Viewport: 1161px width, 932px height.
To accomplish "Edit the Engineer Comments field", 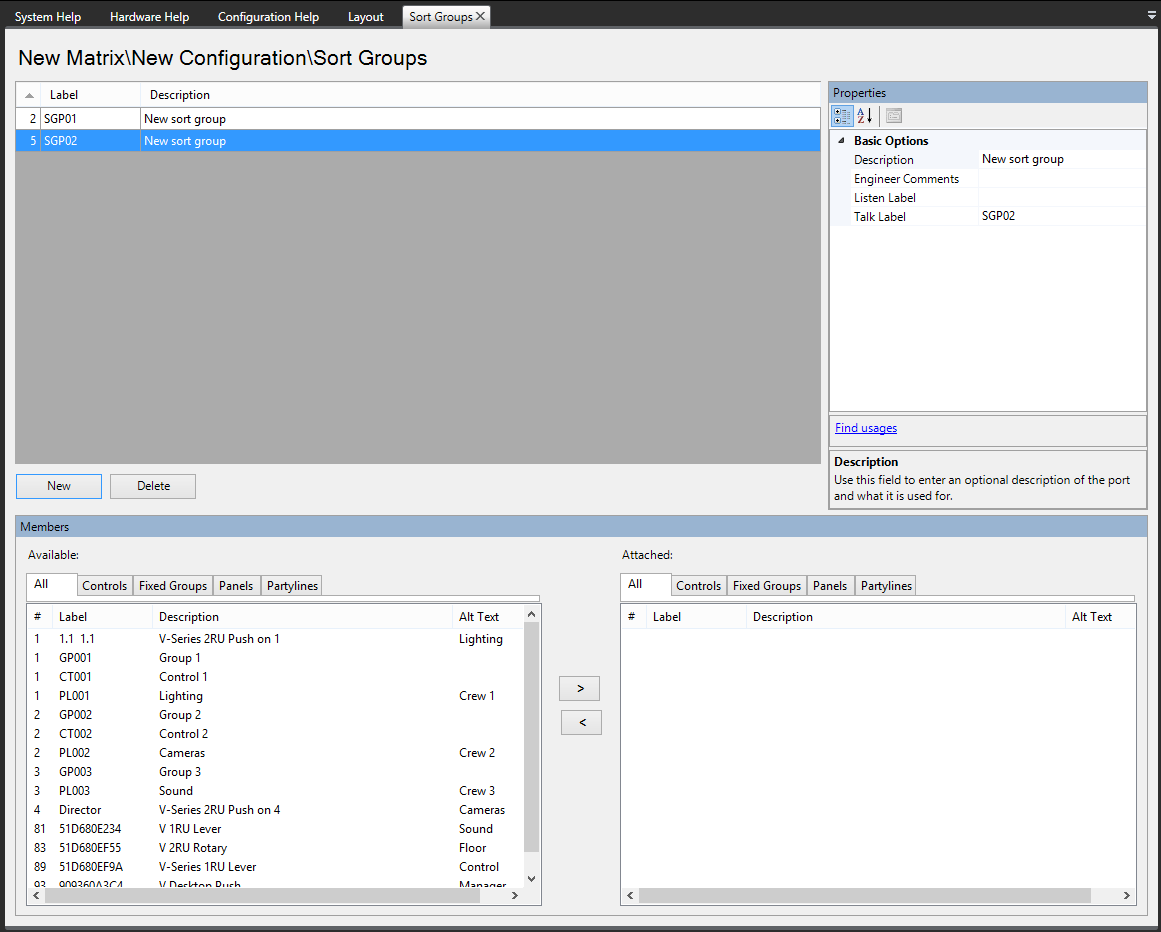I will pyautogui.click(x=1060, y=179).
